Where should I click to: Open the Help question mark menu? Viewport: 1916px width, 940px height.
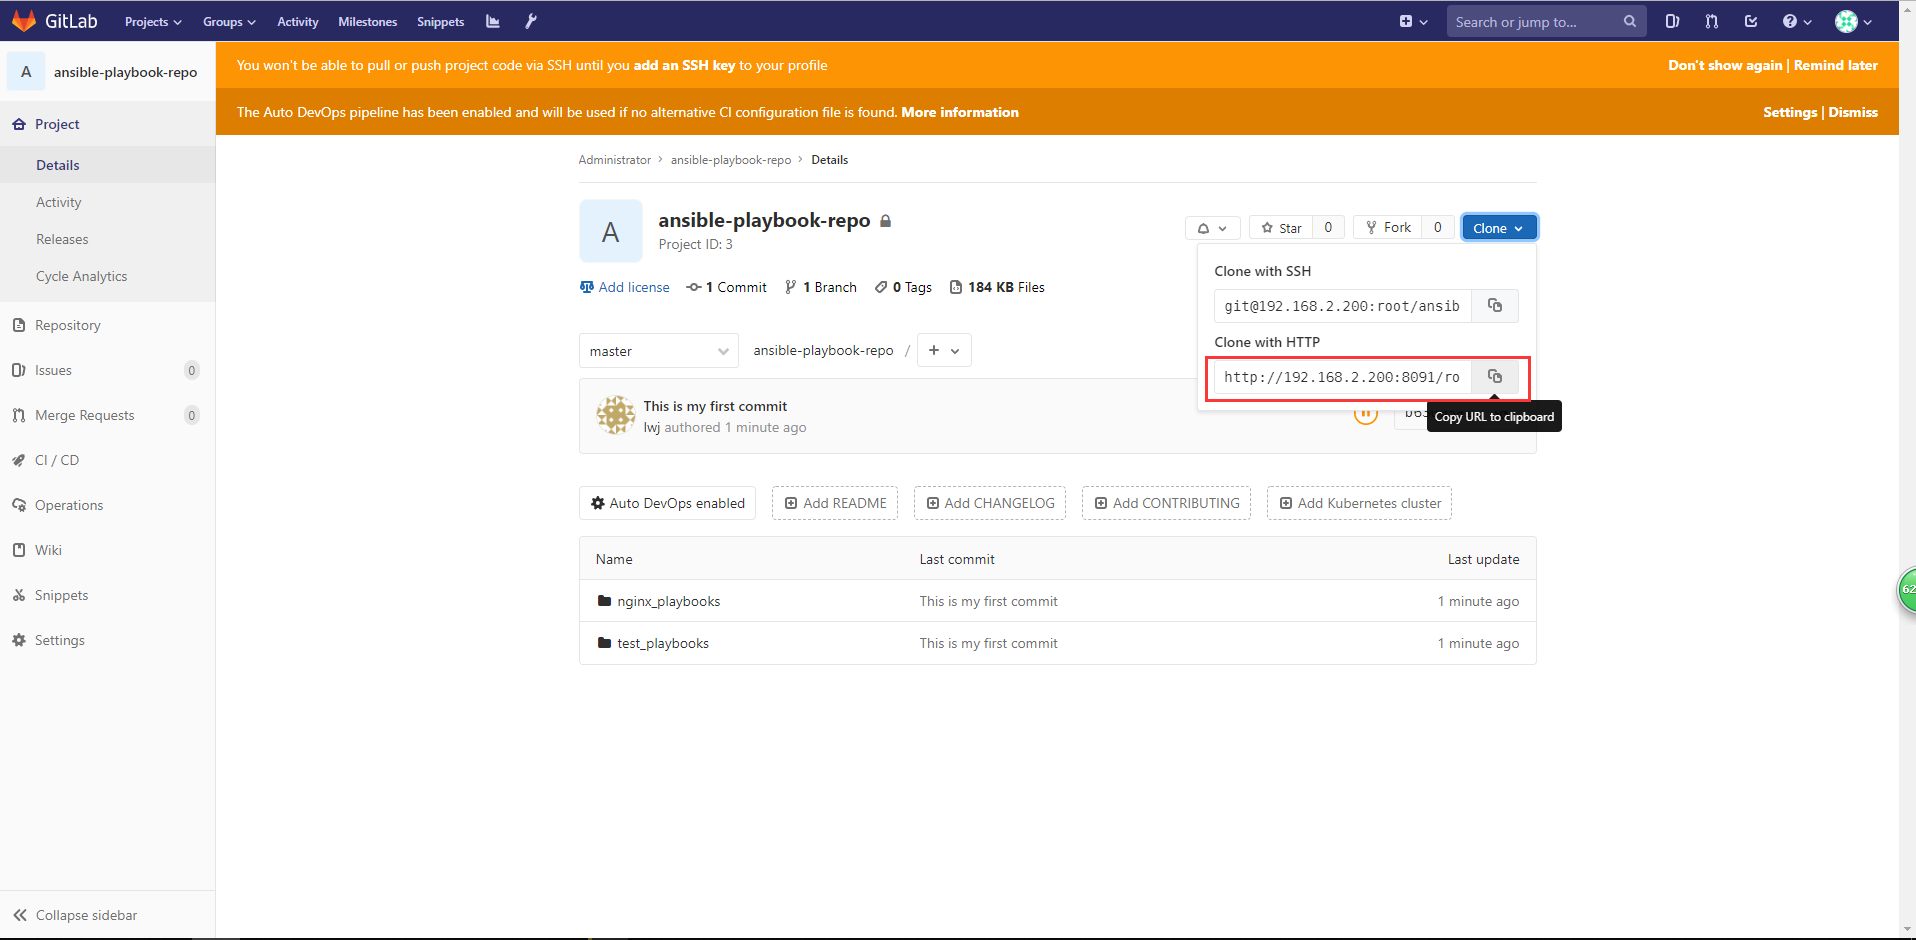tap(1797, 21)
